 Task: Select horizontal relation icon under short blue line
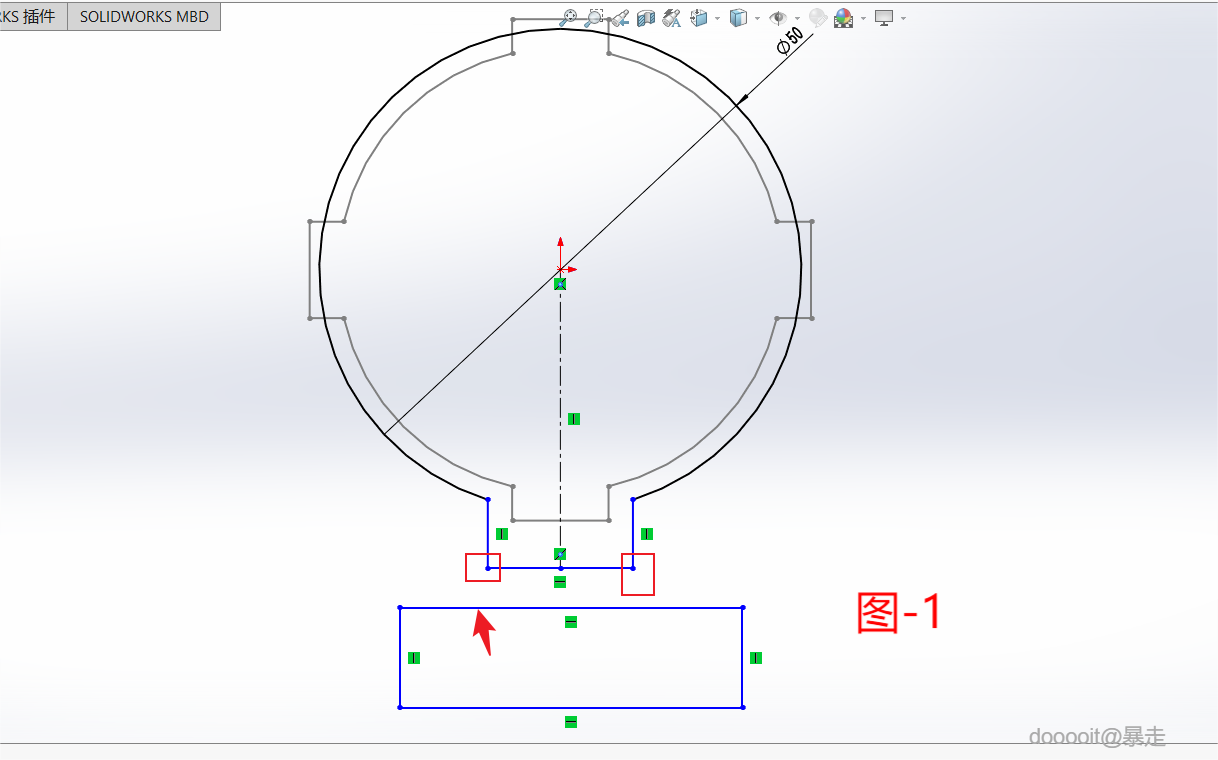(x=560, y=582)
